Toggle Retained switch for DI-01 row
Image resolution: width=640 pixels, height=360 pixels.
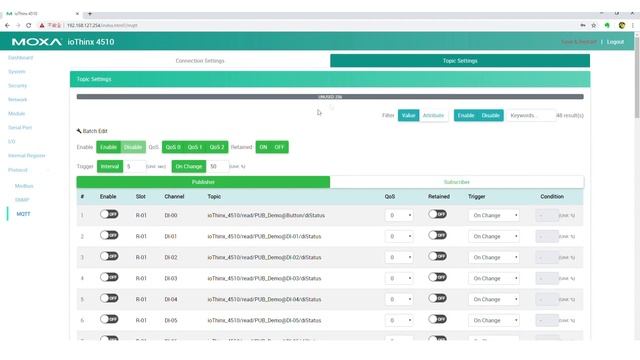pyautogui.click(x=437, y=235)
